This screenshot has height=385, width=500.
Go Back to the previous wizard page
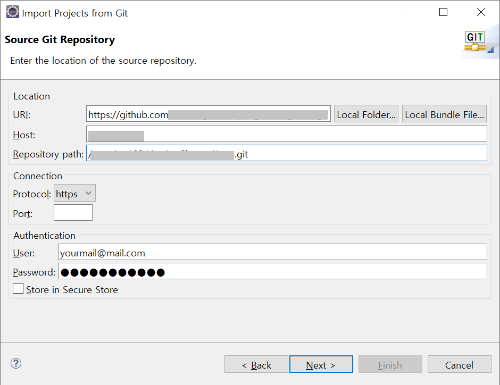(256, 364)
